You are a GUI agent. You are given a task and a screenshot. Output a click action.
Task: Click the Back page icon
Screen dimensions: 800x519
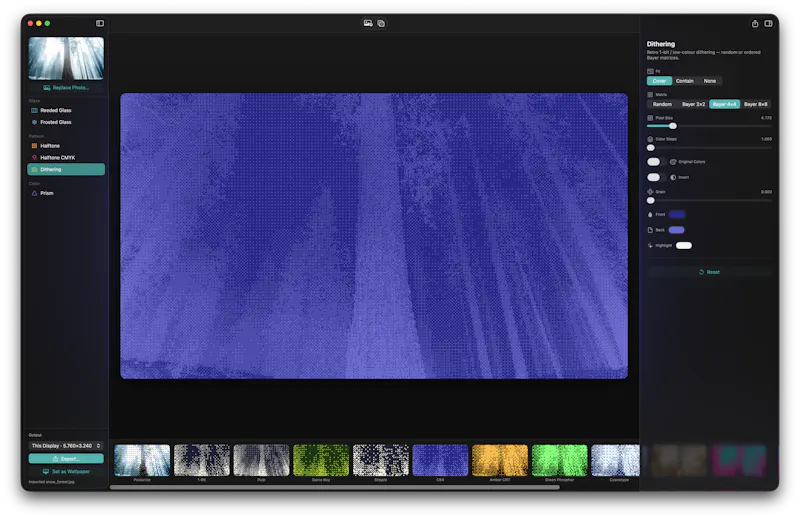tap(650, 230)
